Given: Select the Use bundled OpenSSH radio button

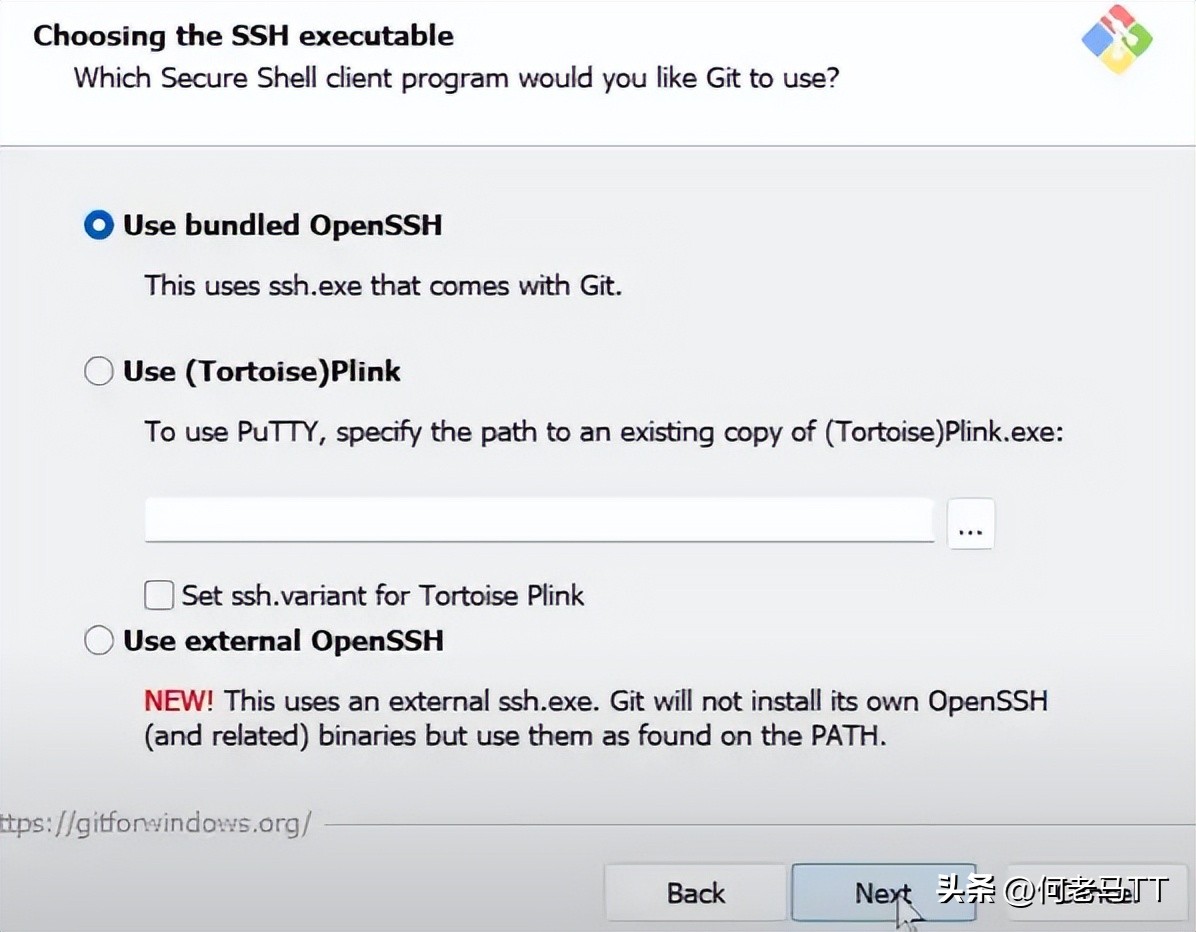Looking at the screenshot, I should (x=99, y=226).
